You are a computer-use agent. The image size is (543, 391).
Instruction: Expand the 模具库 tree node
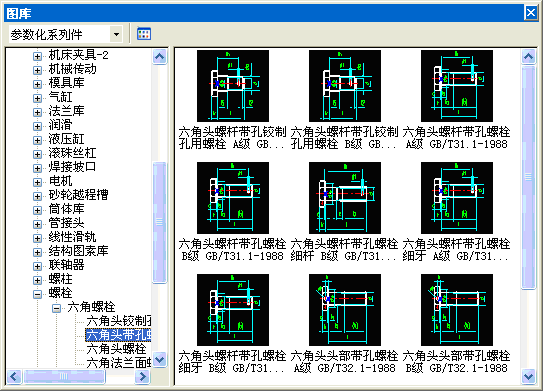tap(37, 84)
